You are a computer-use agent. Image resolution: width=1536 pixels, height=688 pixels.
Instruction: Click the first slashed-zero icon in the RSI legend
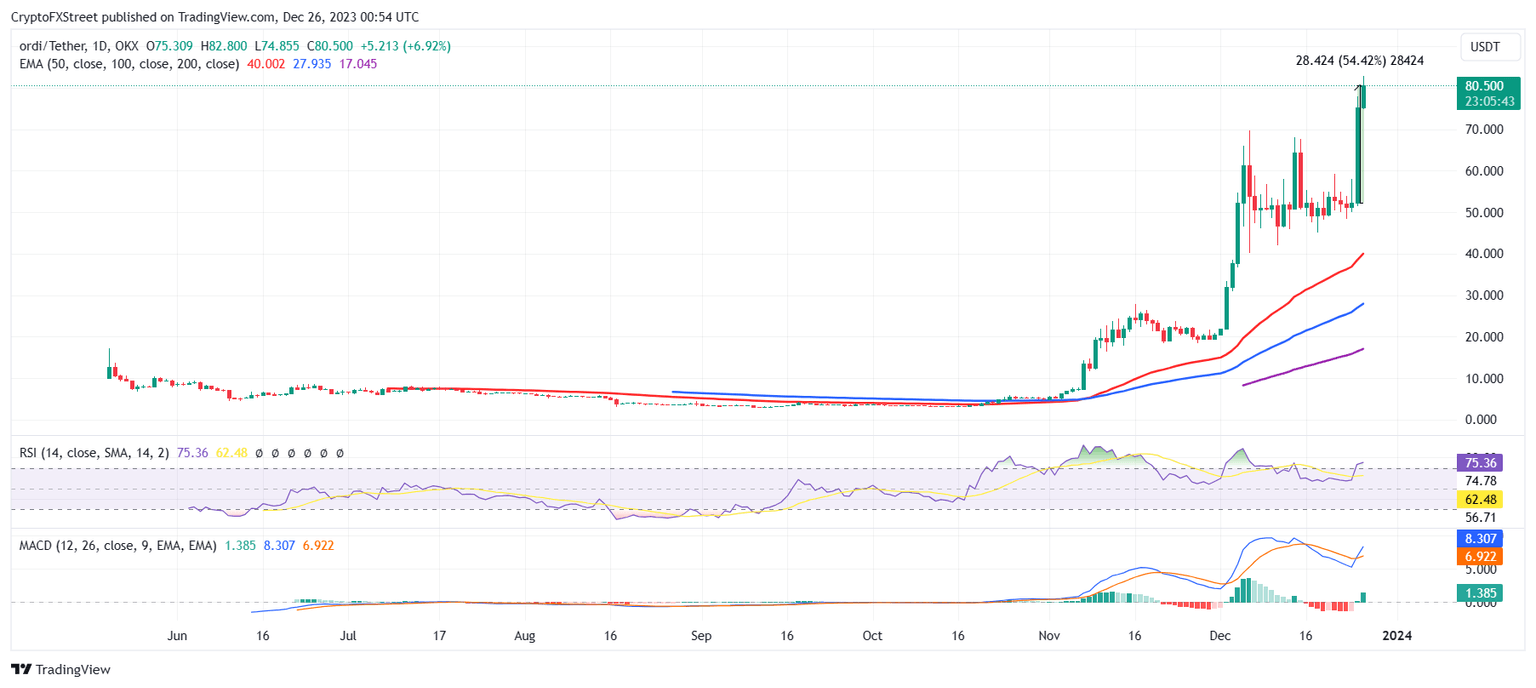pyautogui.click(x=259, y=453)
